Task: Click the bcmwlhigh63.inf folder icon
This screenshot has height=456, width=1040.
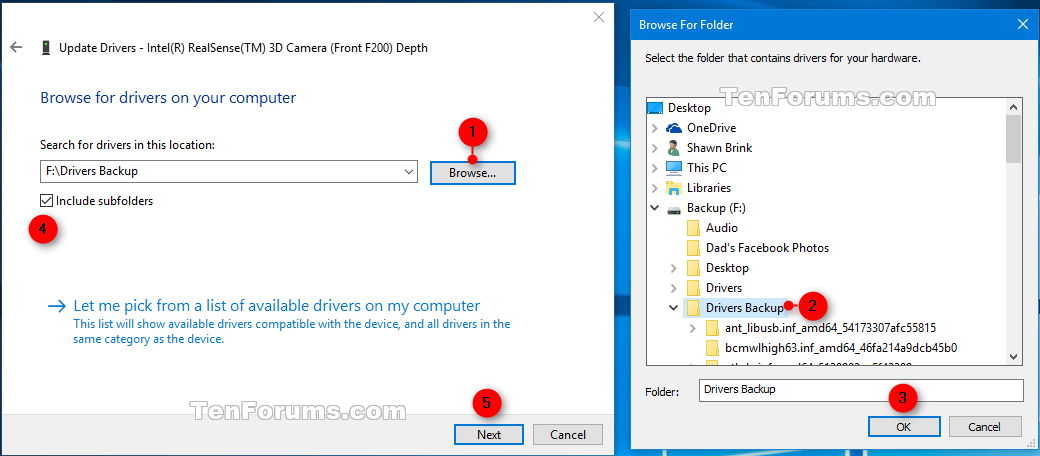Action: 712,347
